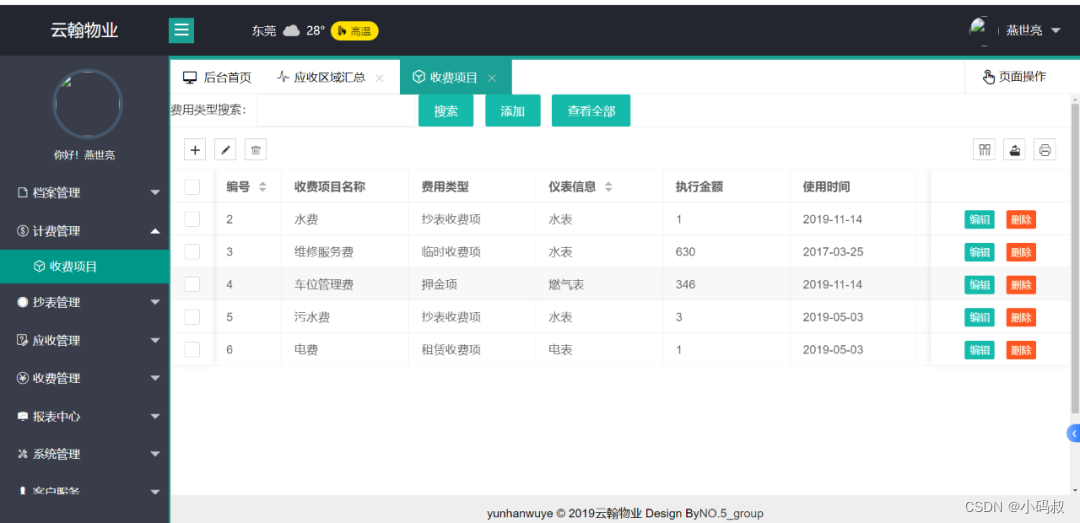Close the 应收区域汇总 tab with its X
This screenshot has width=1080, height=523.
pos(380,78)
